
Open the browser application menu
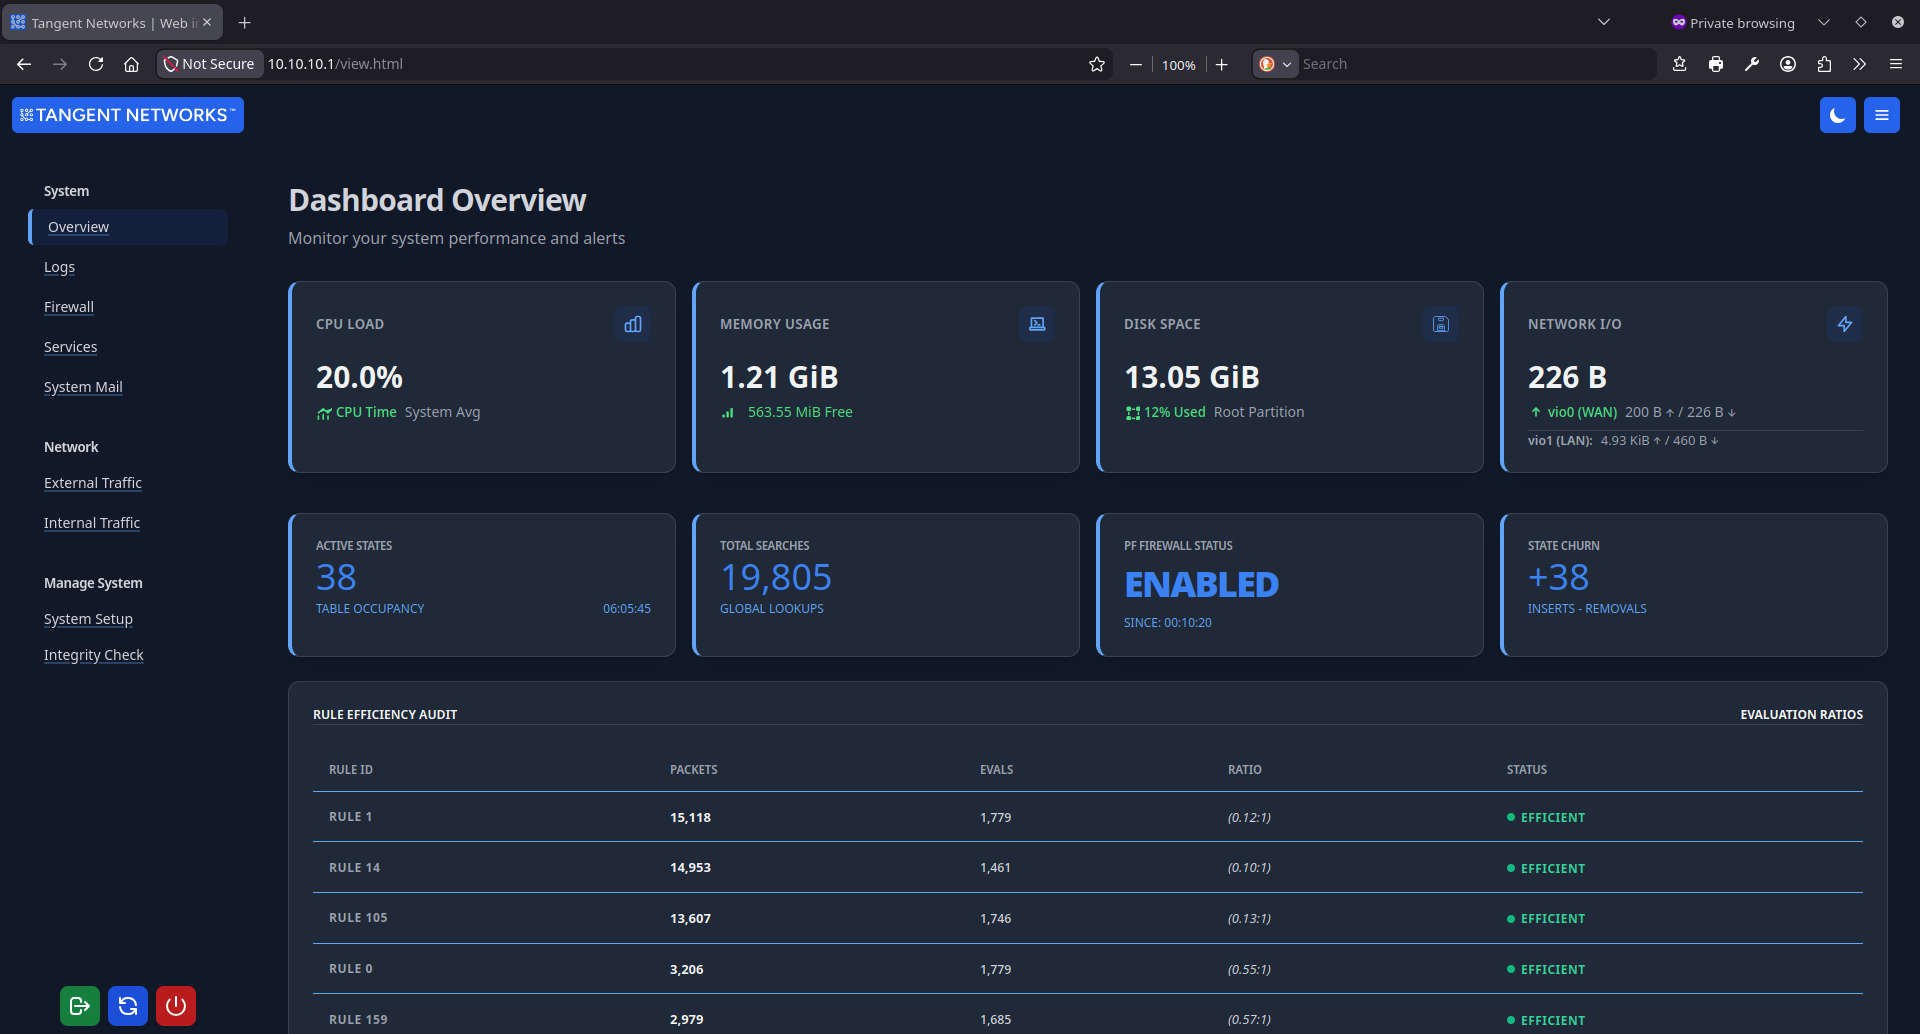pos(1896,63)
